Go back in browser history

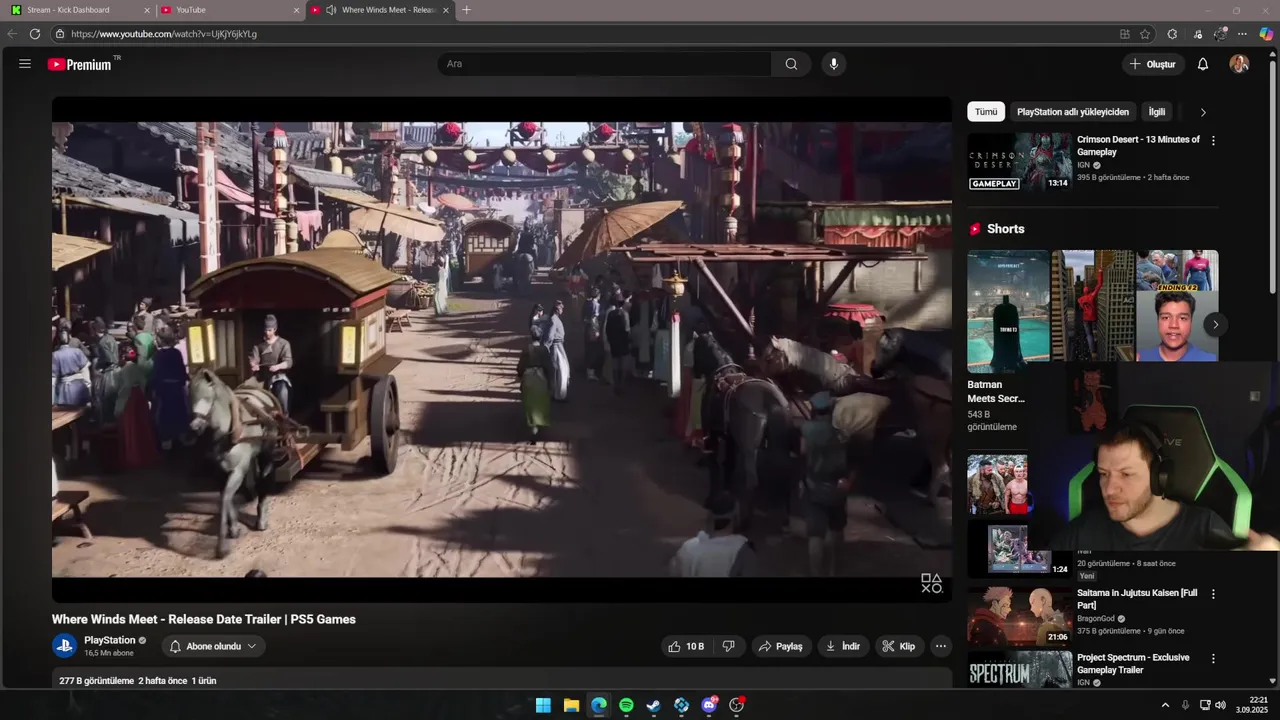[x=12, y=34]
